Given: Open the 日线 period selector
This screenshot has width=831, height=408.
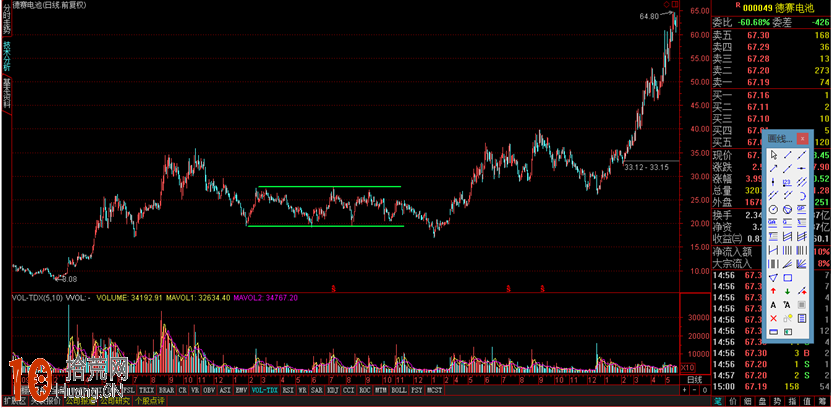Looking at the screenshot, I should coord(693,380).
